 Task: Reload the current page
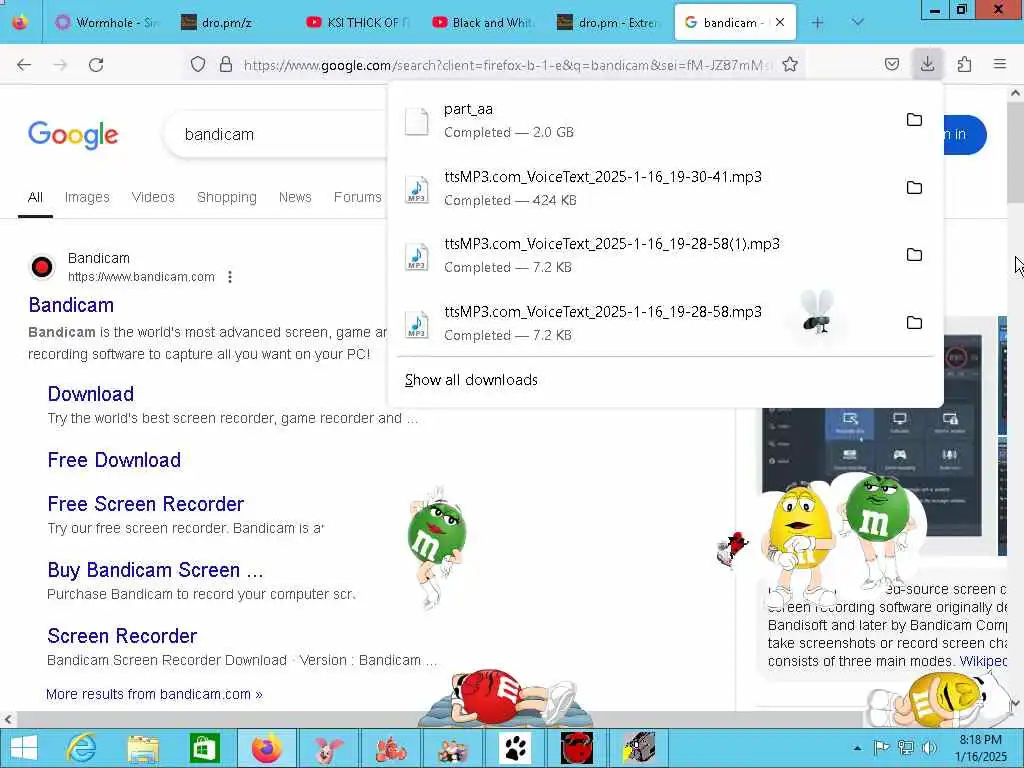[96, 65]
